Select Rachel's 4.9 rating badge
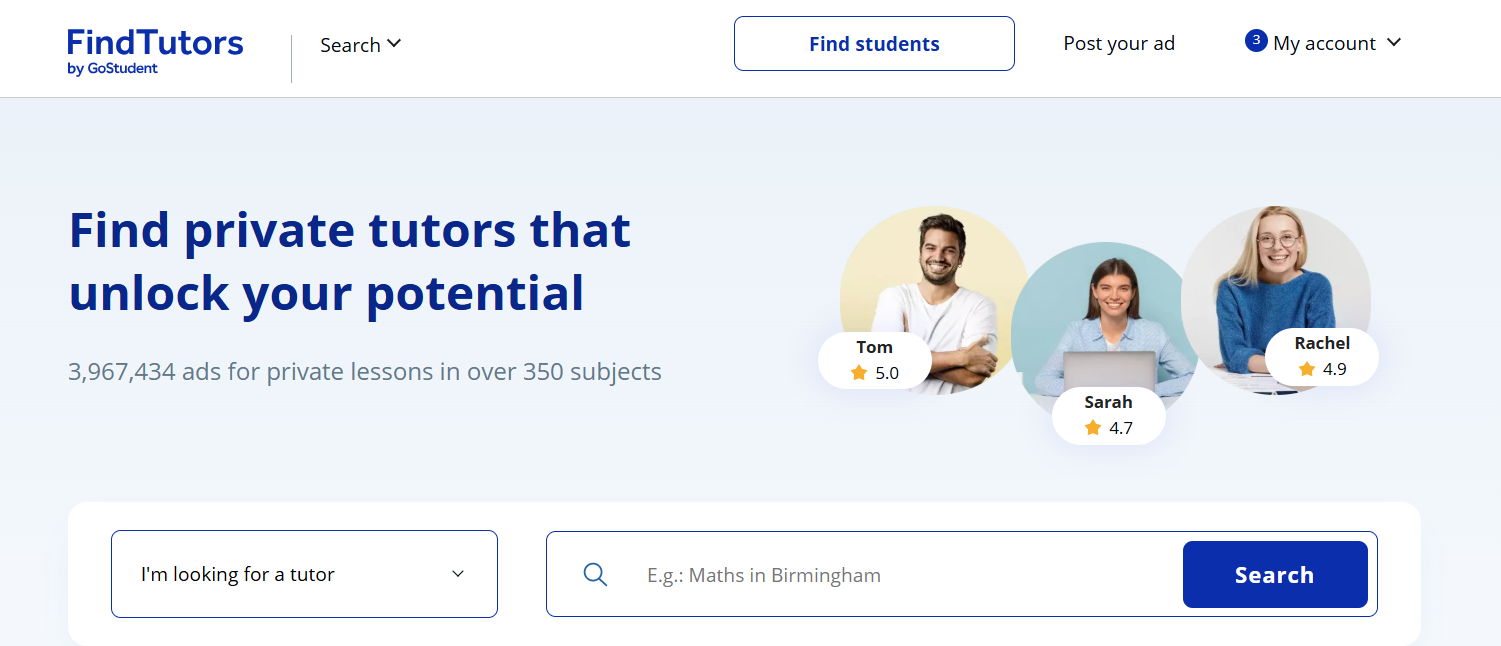1501x646 pixels. click(x=1322, y=357)
